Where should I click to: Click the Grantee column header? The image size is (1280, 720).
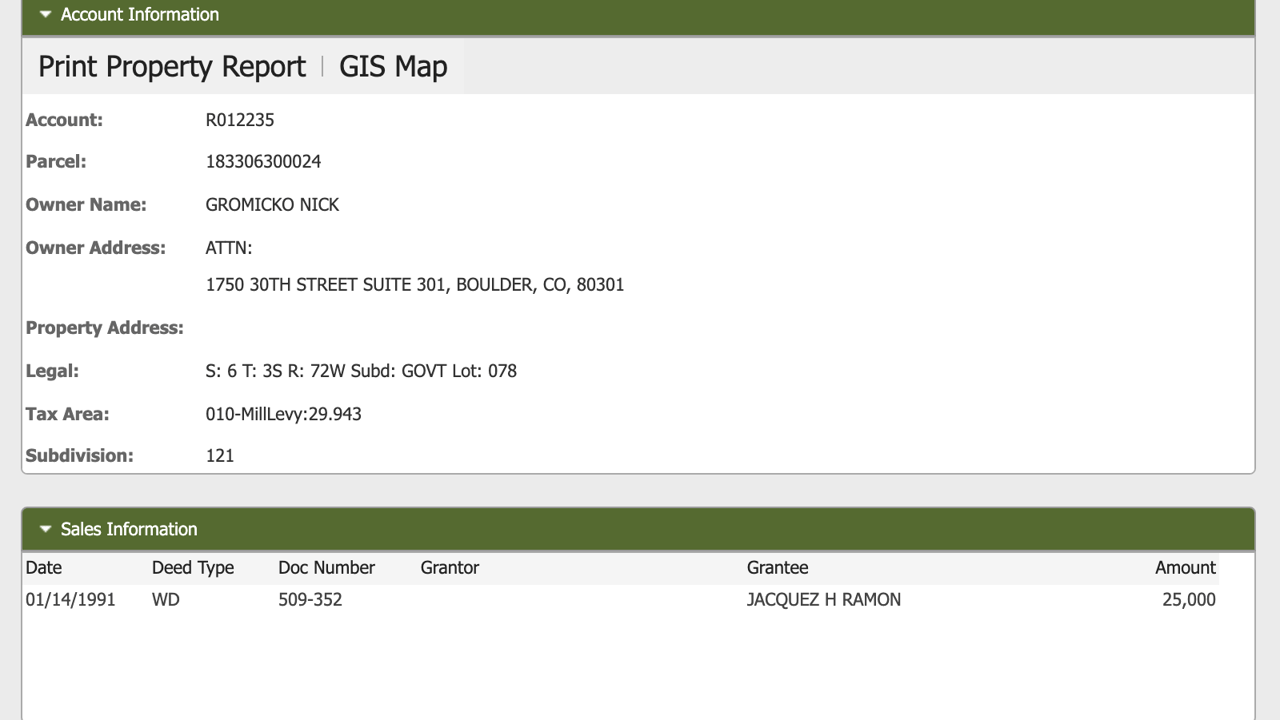tap(777, 567)
